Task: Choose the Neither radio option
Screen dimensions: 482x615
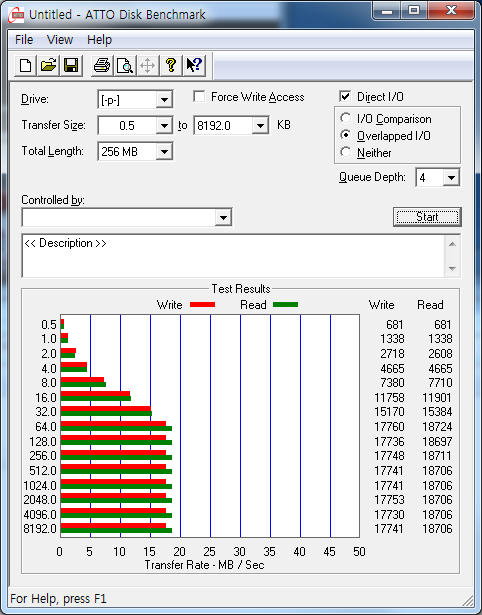Action: (346, 152)
